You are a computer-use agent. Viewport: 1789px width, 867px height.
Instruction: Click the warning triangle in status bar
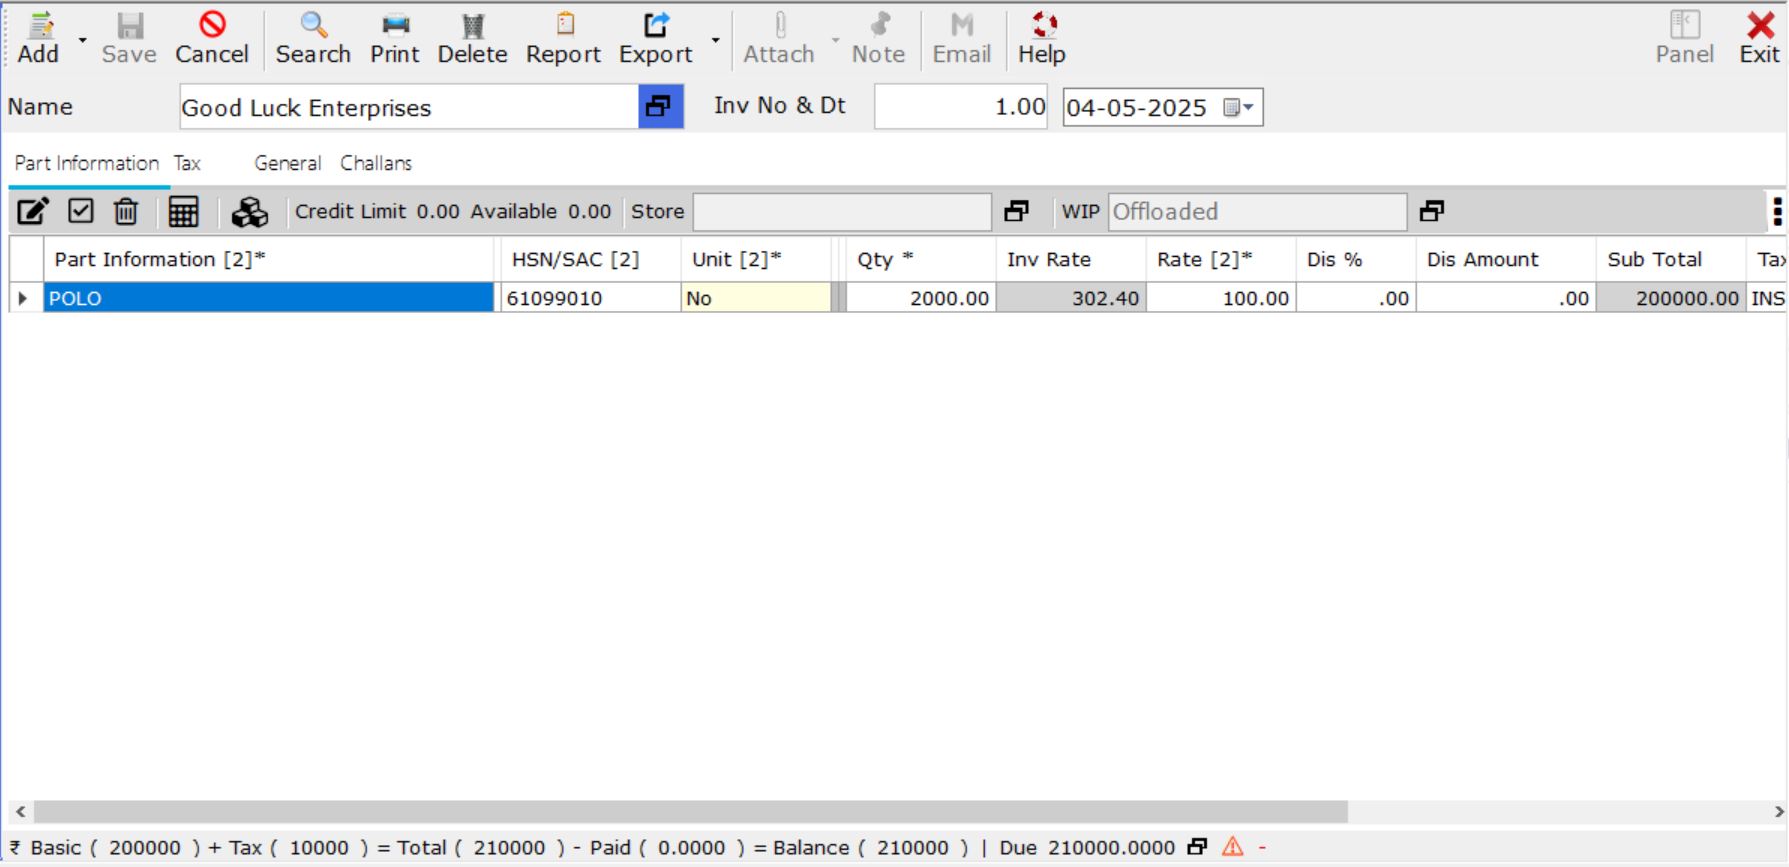(x=1232, y=847)
